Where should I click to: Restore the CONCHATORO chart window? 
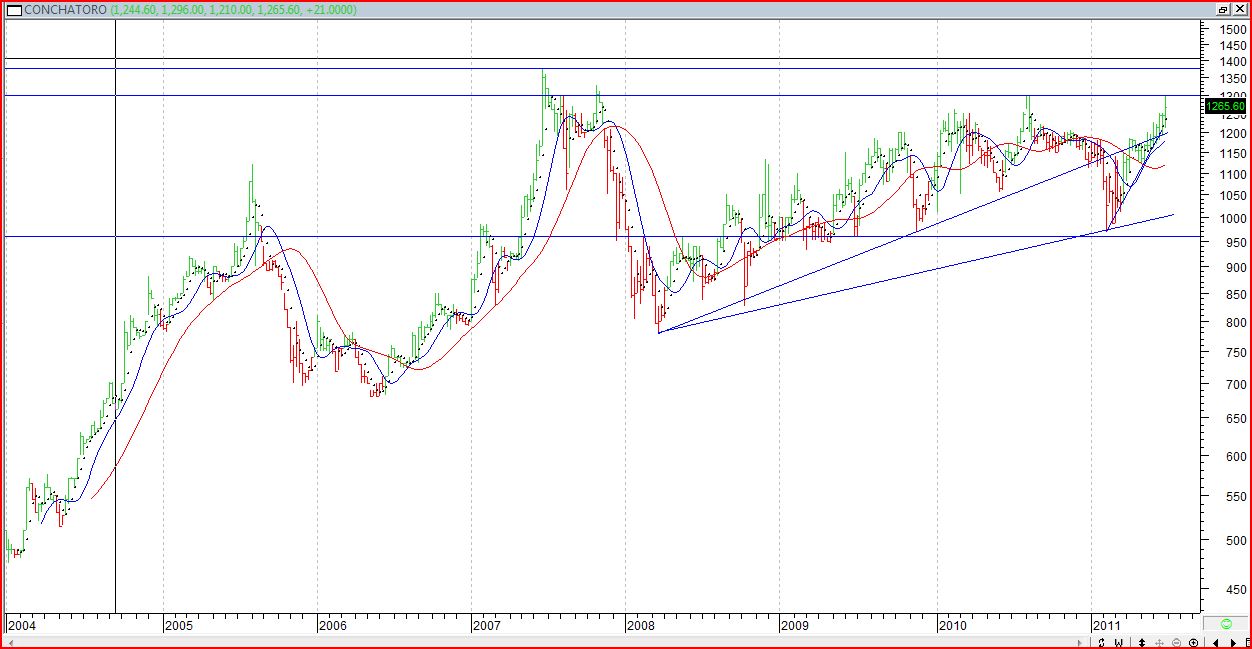[1224, 9]
